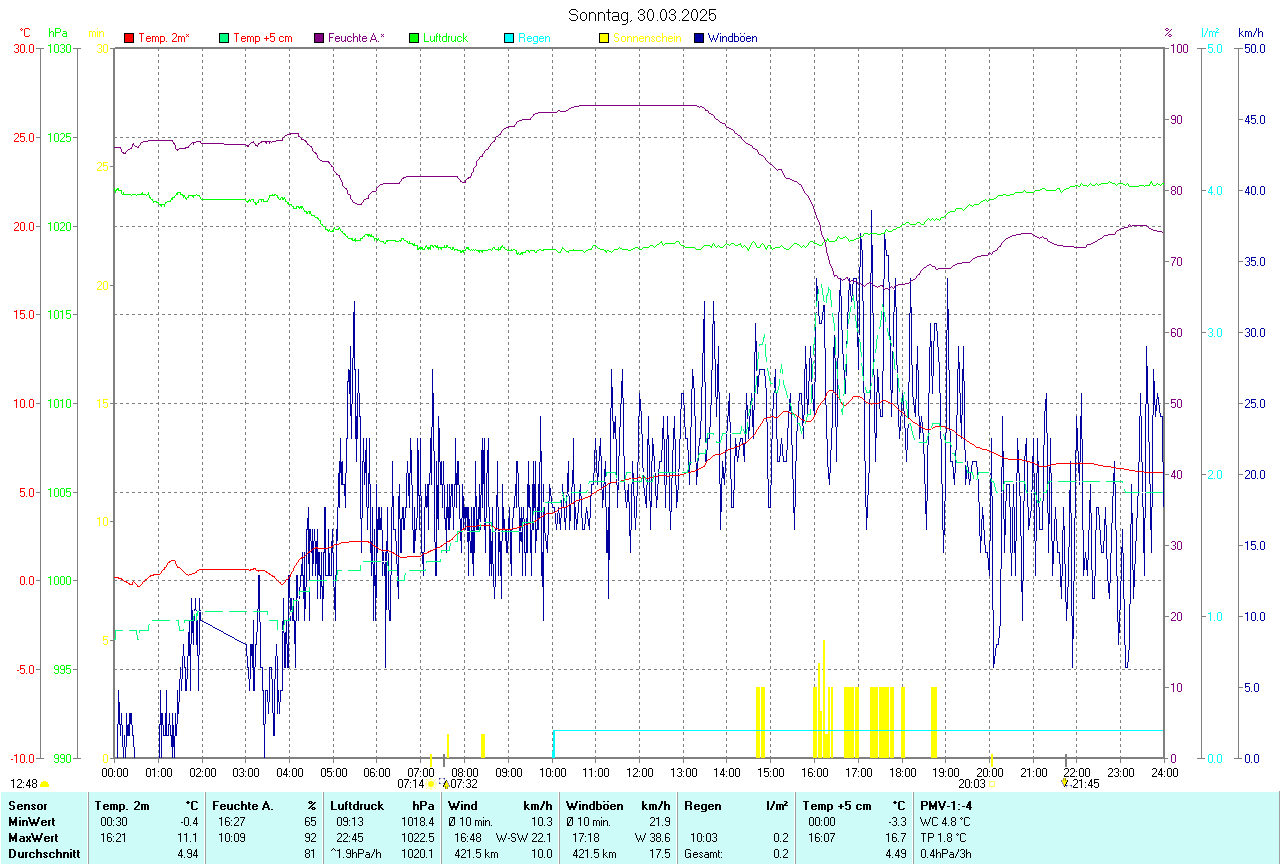Click the PMV-1:-4 table entry
The height and width of the screenshot is (864, 1280).
coord(946,805)
